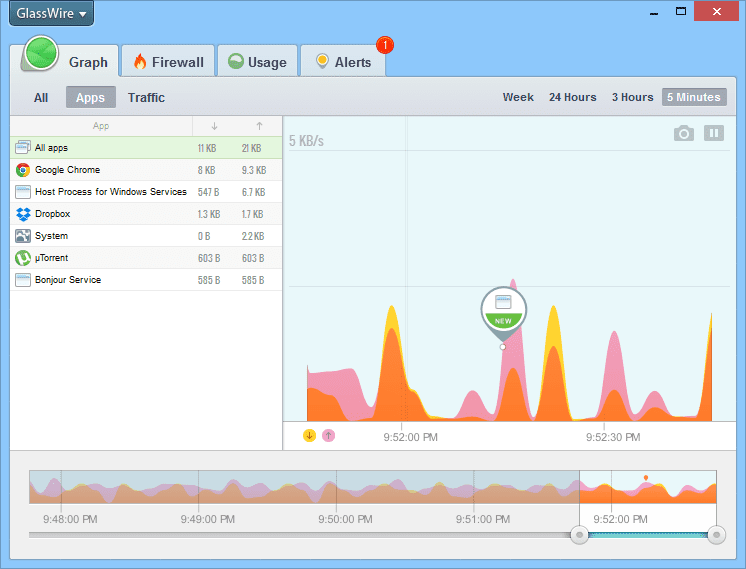This screenshot has height=569, width=746.
Task: Click the Host Process window icon
Action: tap(23, 192)
